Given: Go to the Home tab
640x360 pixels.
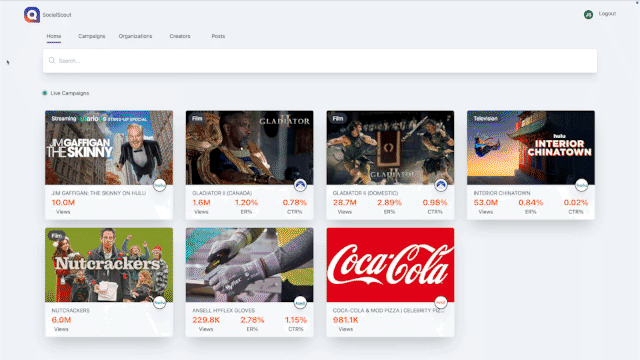Looking at the screenshot, I should (x=54, y=36).
